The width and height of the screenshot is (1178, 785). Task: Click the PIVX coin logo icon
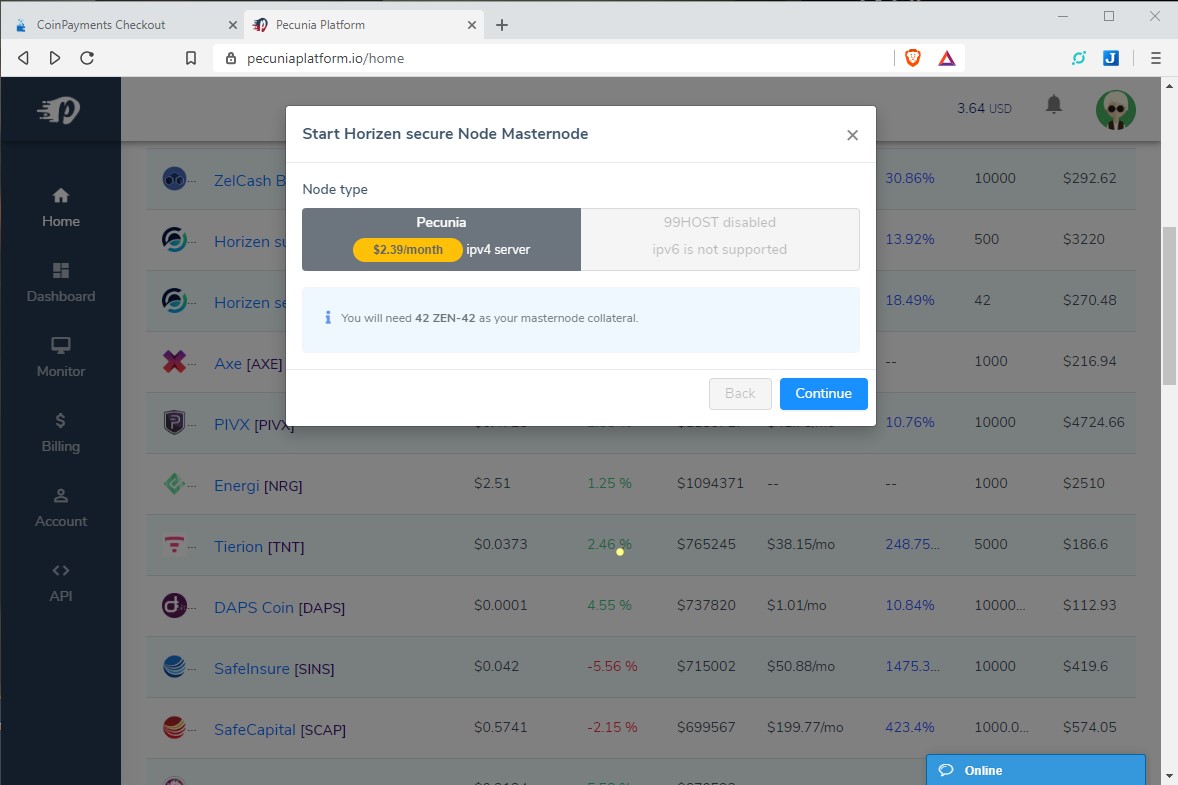pyautogui.click(x=174, y=422)
